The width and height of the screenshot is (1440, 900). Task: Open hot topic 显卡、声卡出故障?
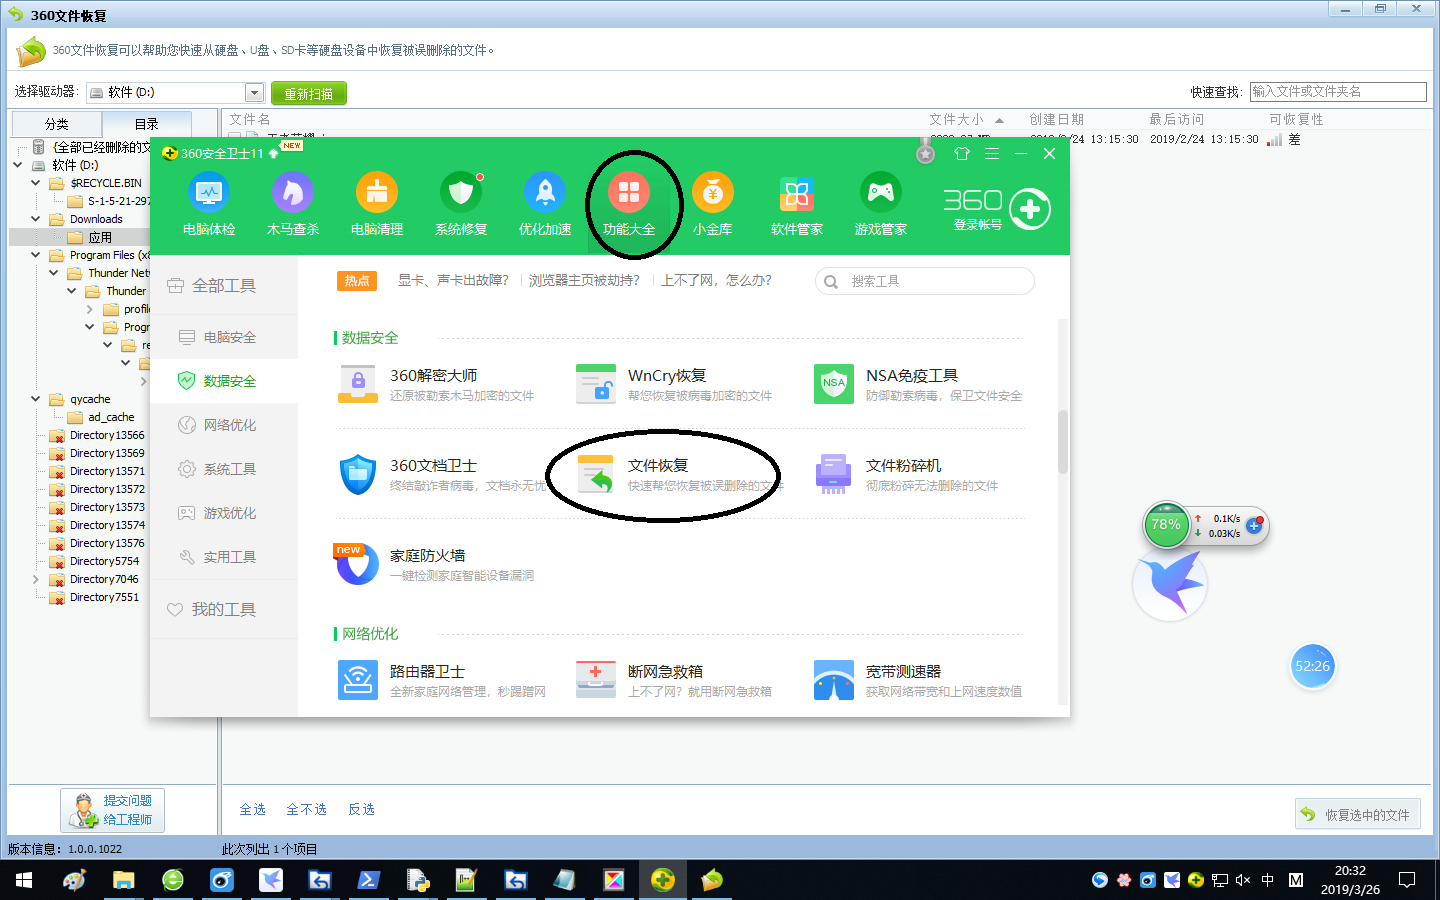pyautogui.click(x=453, y=280)
